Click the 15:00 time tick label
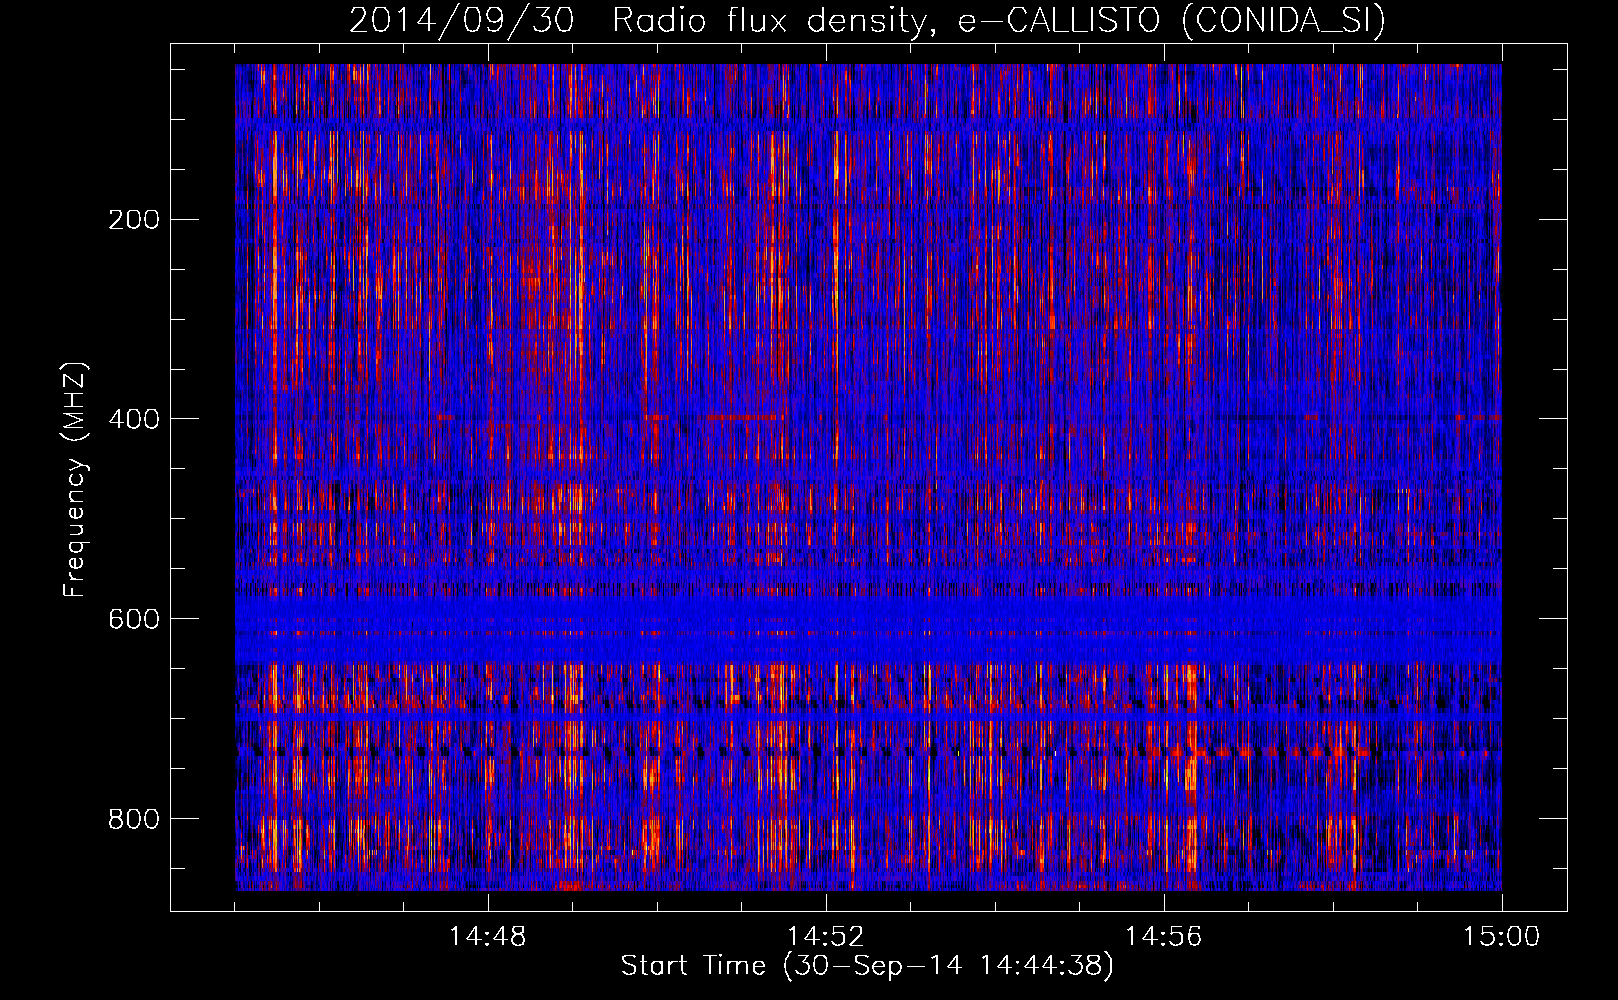This screenshot has width=1618, height=1000. click(x=1502, y=937)
